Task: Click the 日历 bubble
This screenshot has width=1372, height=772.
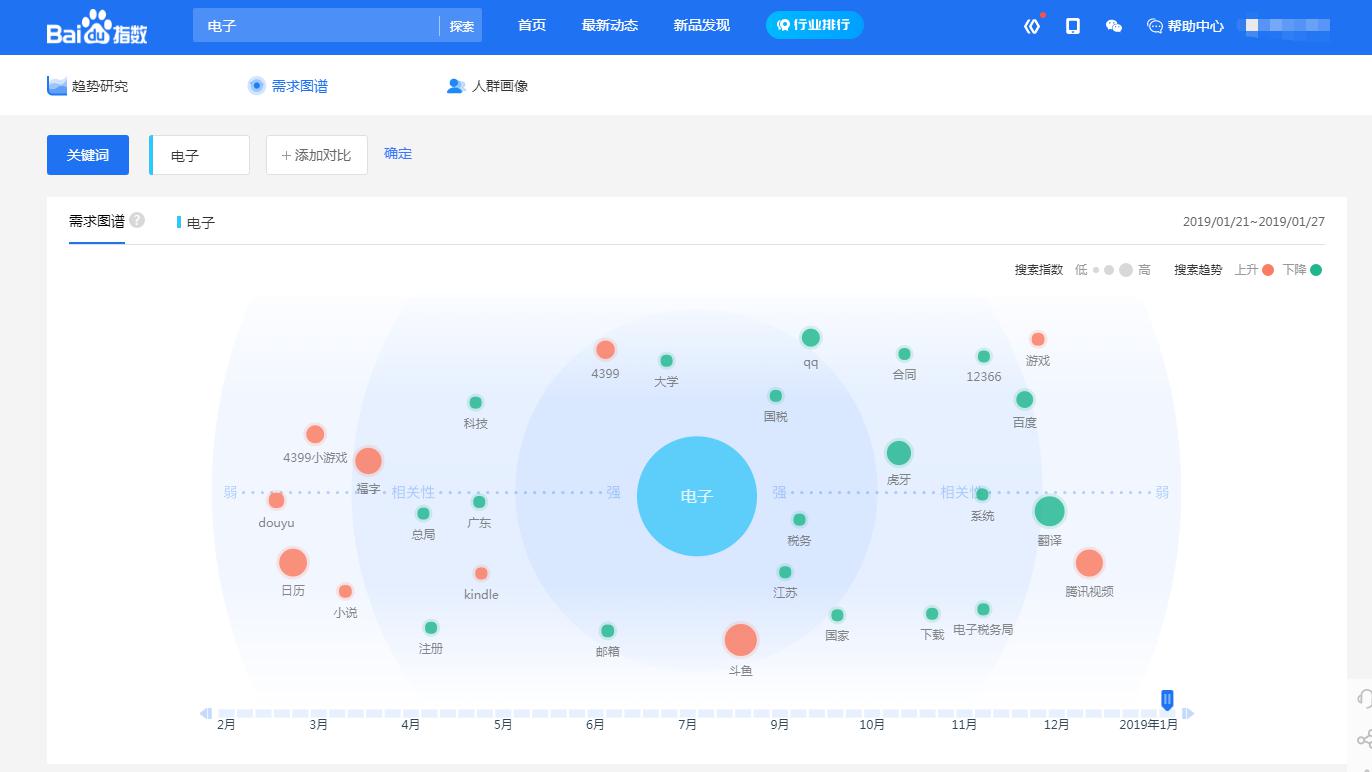Action: click(293, 563)
